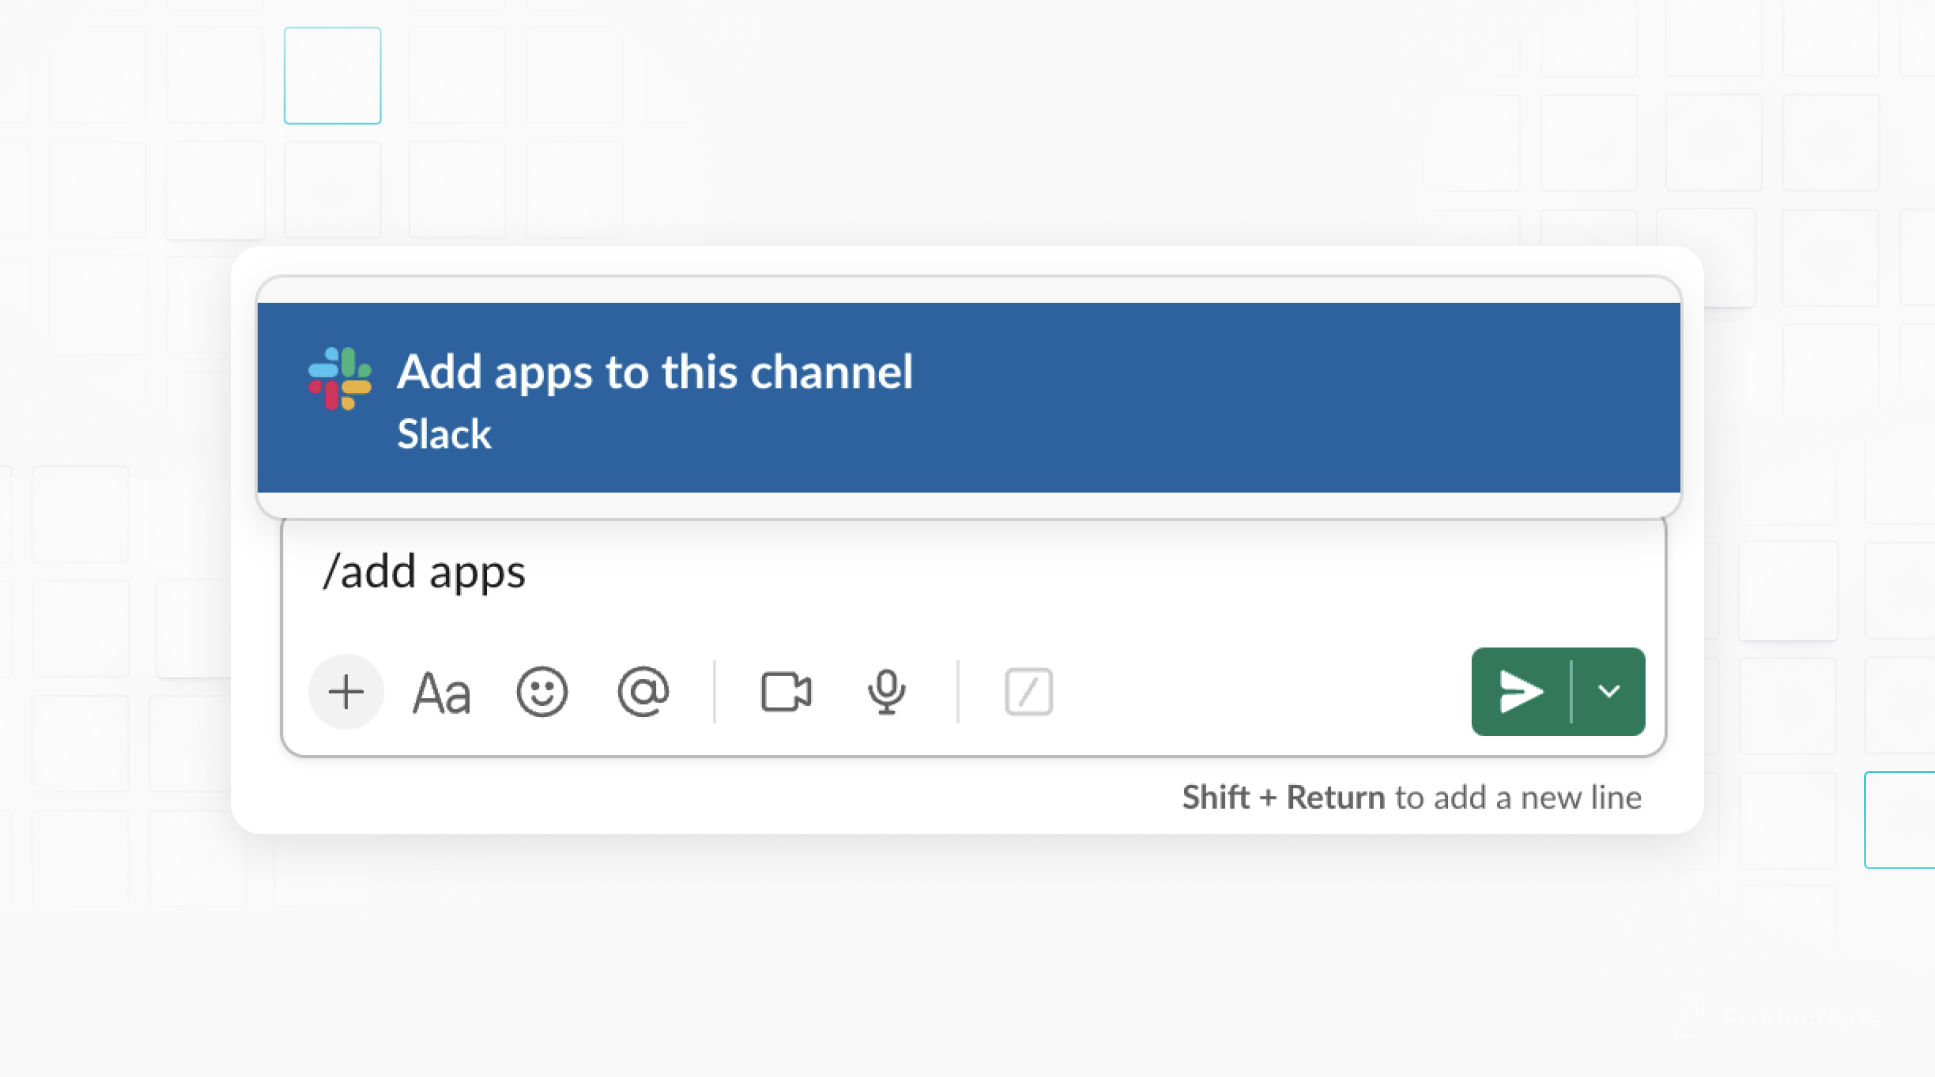
Task: Click the gray strip above the blue suggestion
Action: click(968, 291)
